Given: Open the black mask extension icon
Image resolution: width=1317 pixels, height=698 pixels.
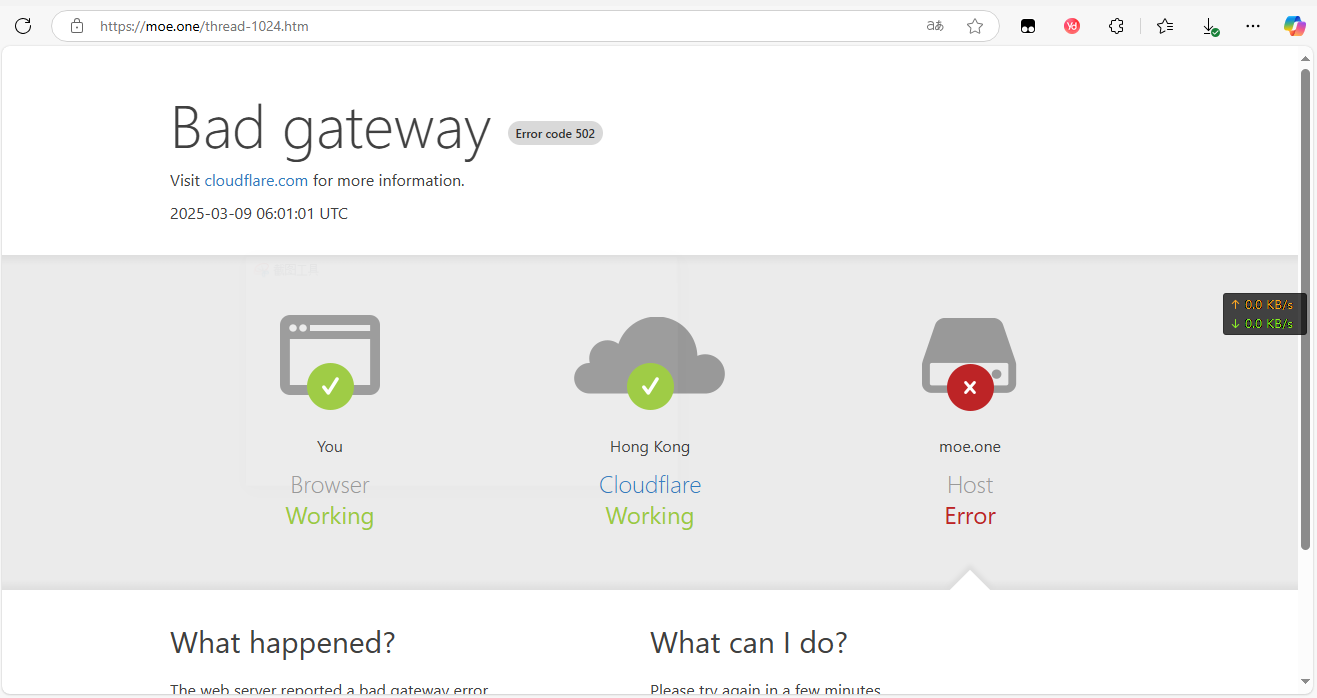Looking at the screenshot, I should pos(1028,26).
